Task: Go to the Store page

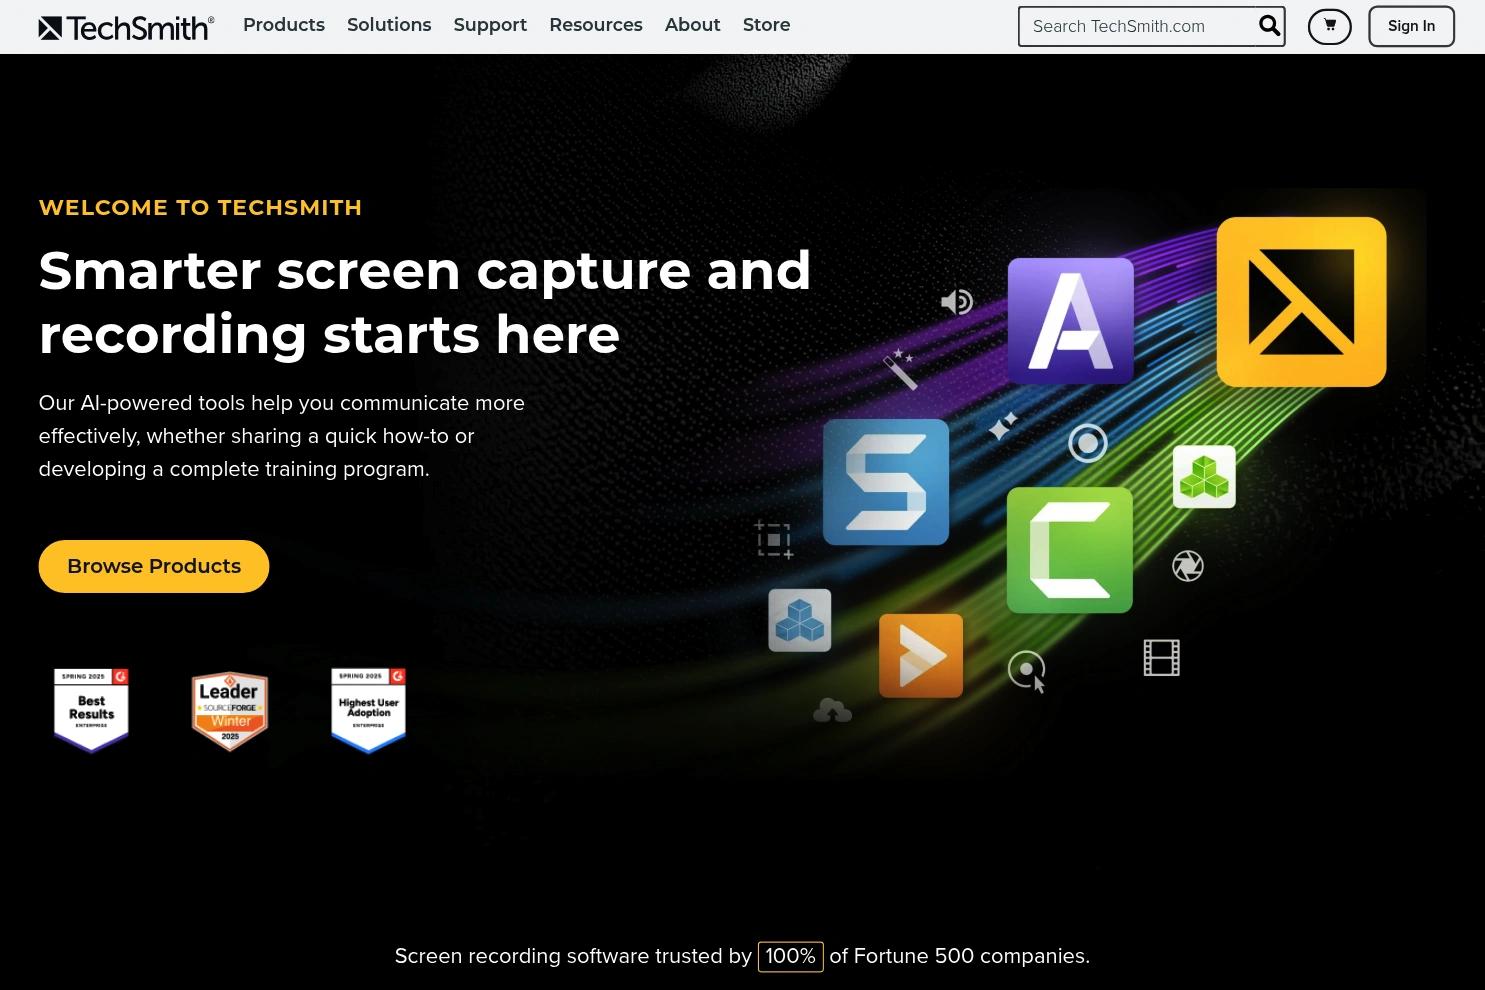Action: (x=766, y=25)
